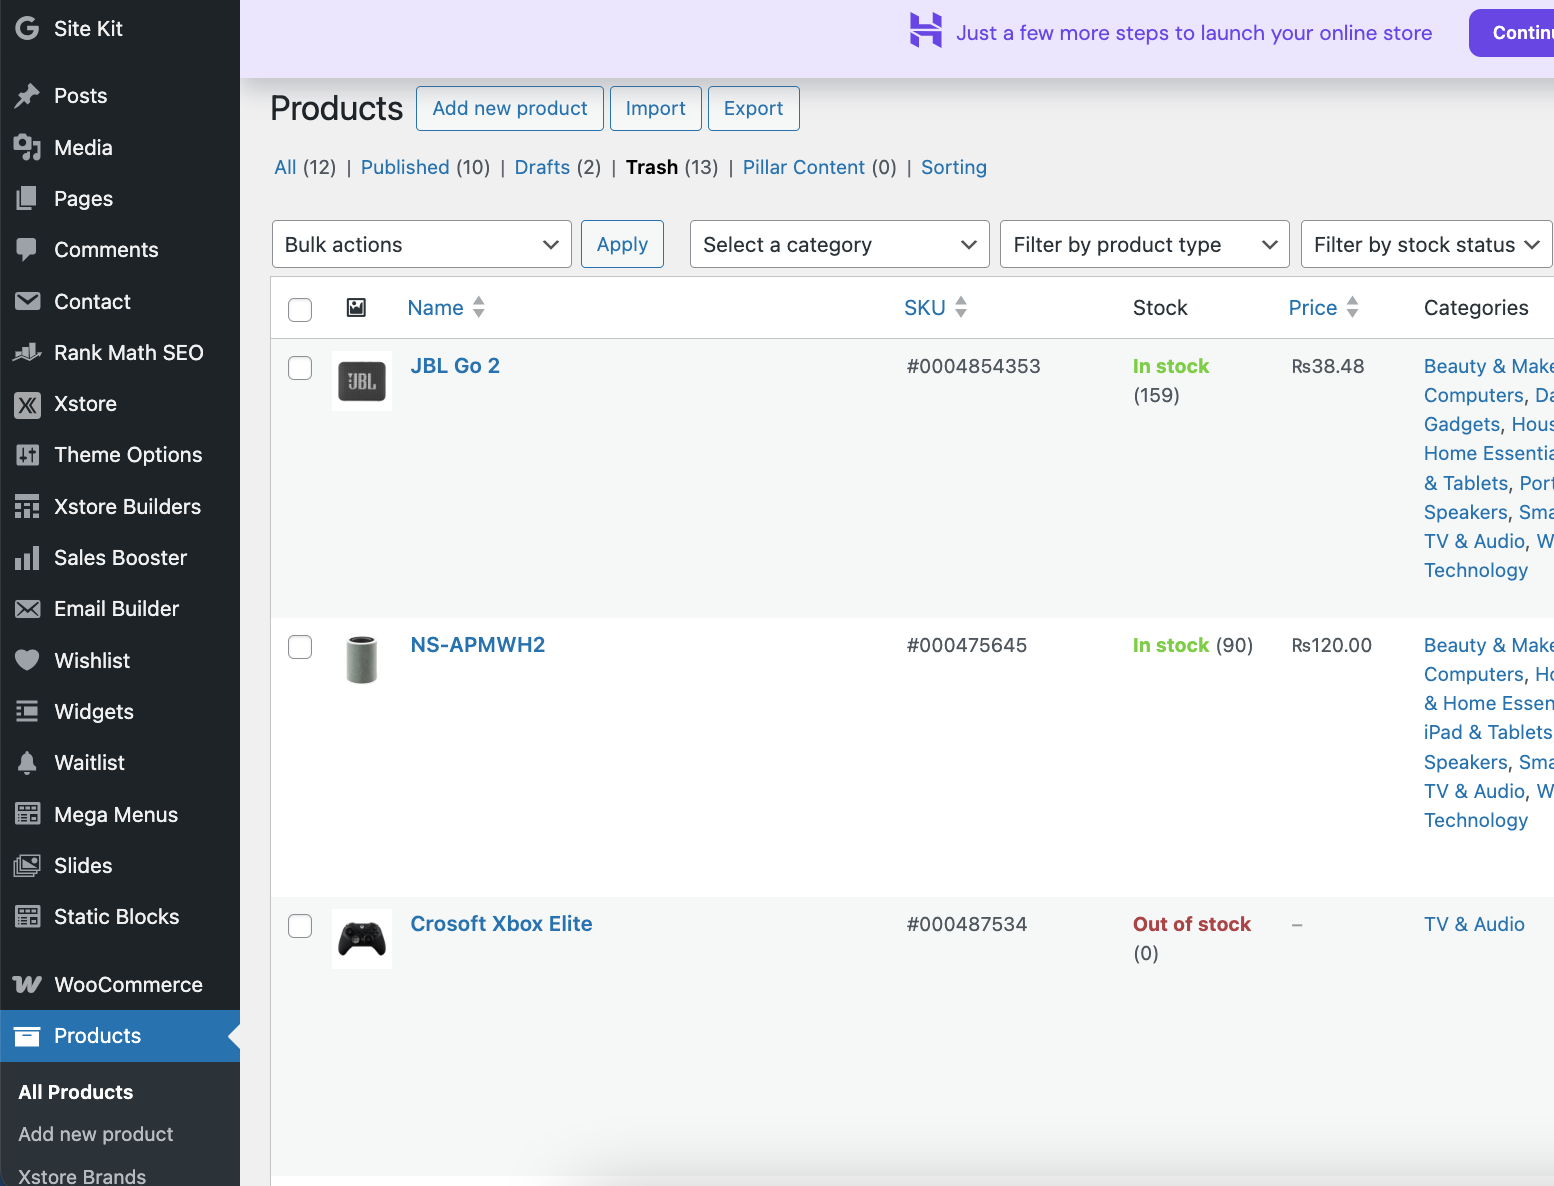1554x1186 pixels.
Task: Click the Contact envelope icon
Action: tap(27, 301)
